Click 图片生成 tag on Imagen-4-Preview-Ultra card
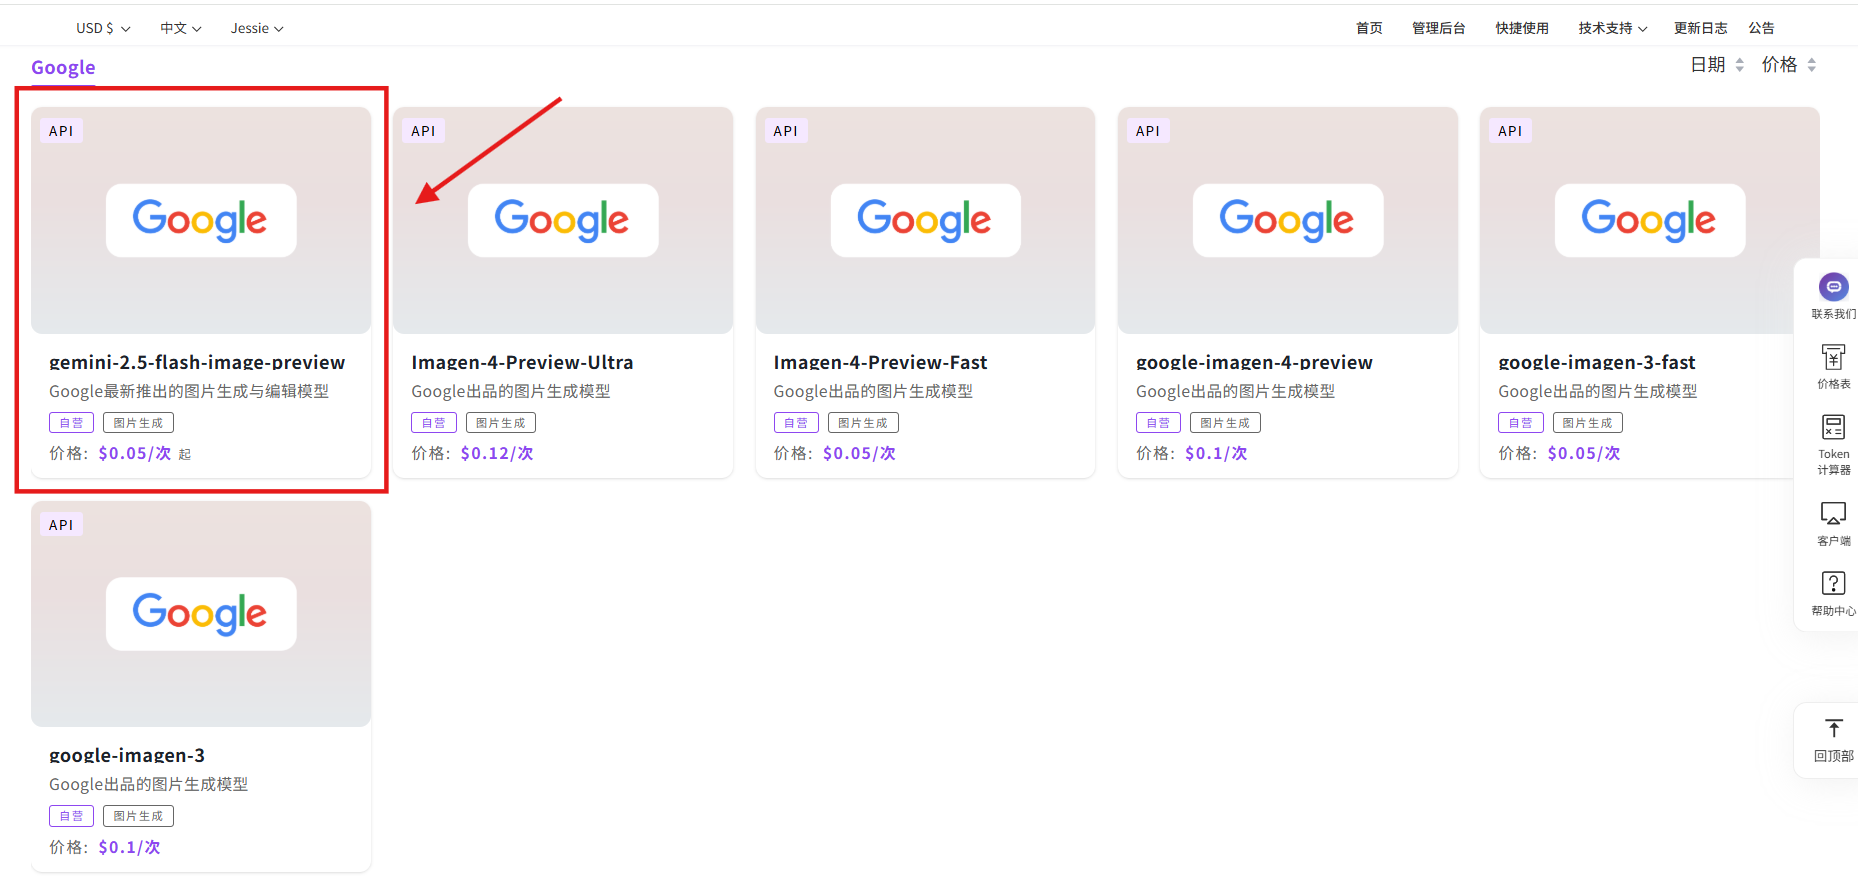 coord(501,423)
